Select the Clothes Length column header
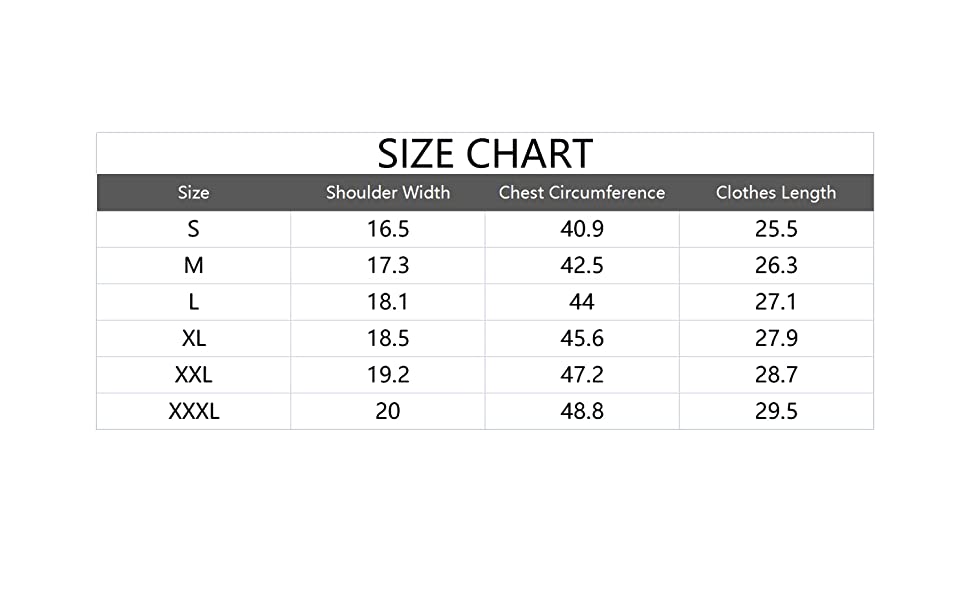 coord(776,193)
